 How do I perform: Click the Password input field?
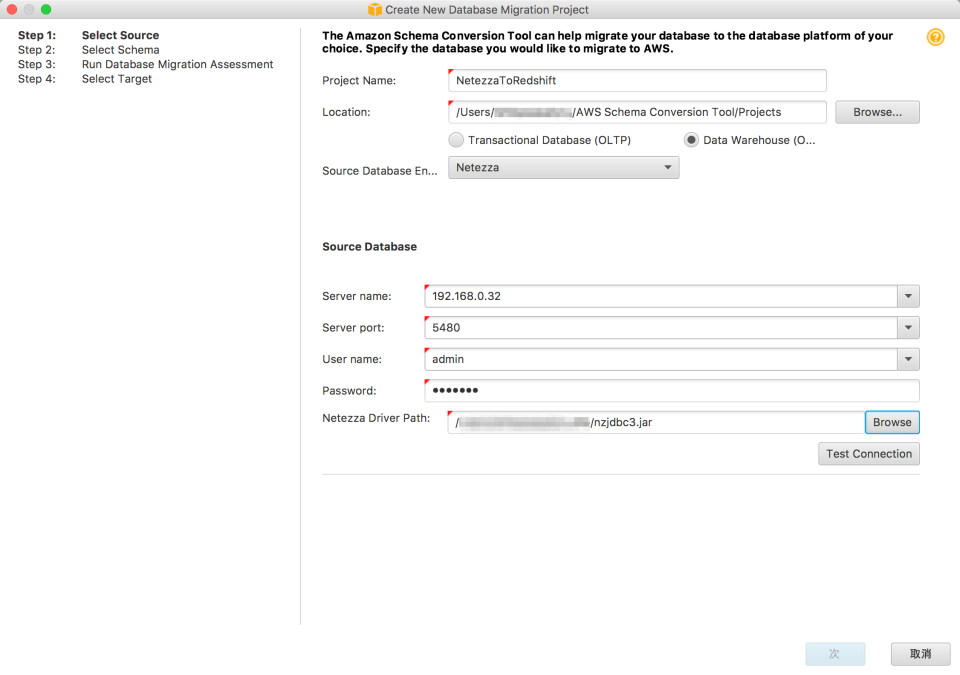(x=670, y=390)
